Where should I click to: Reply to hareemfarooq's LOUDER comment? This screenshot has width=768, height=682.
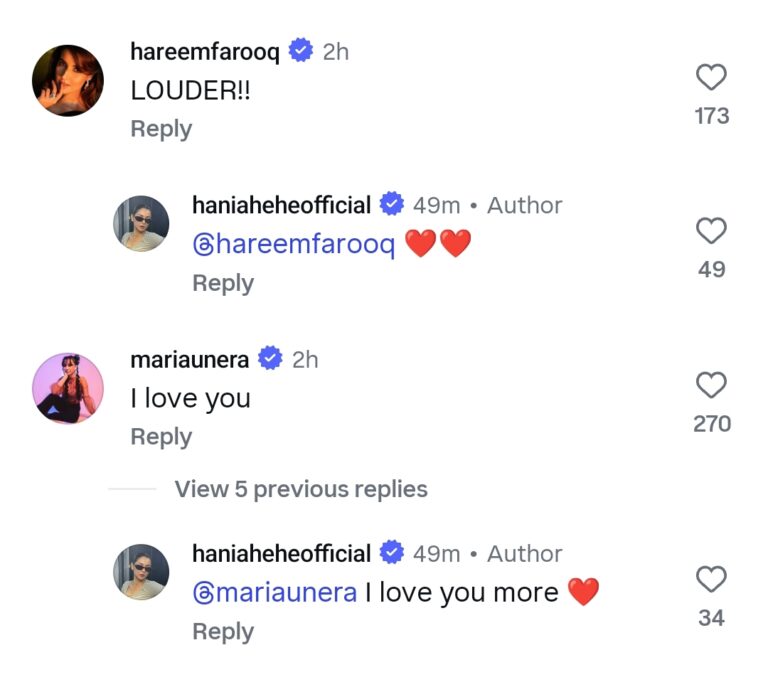point(161,129)
